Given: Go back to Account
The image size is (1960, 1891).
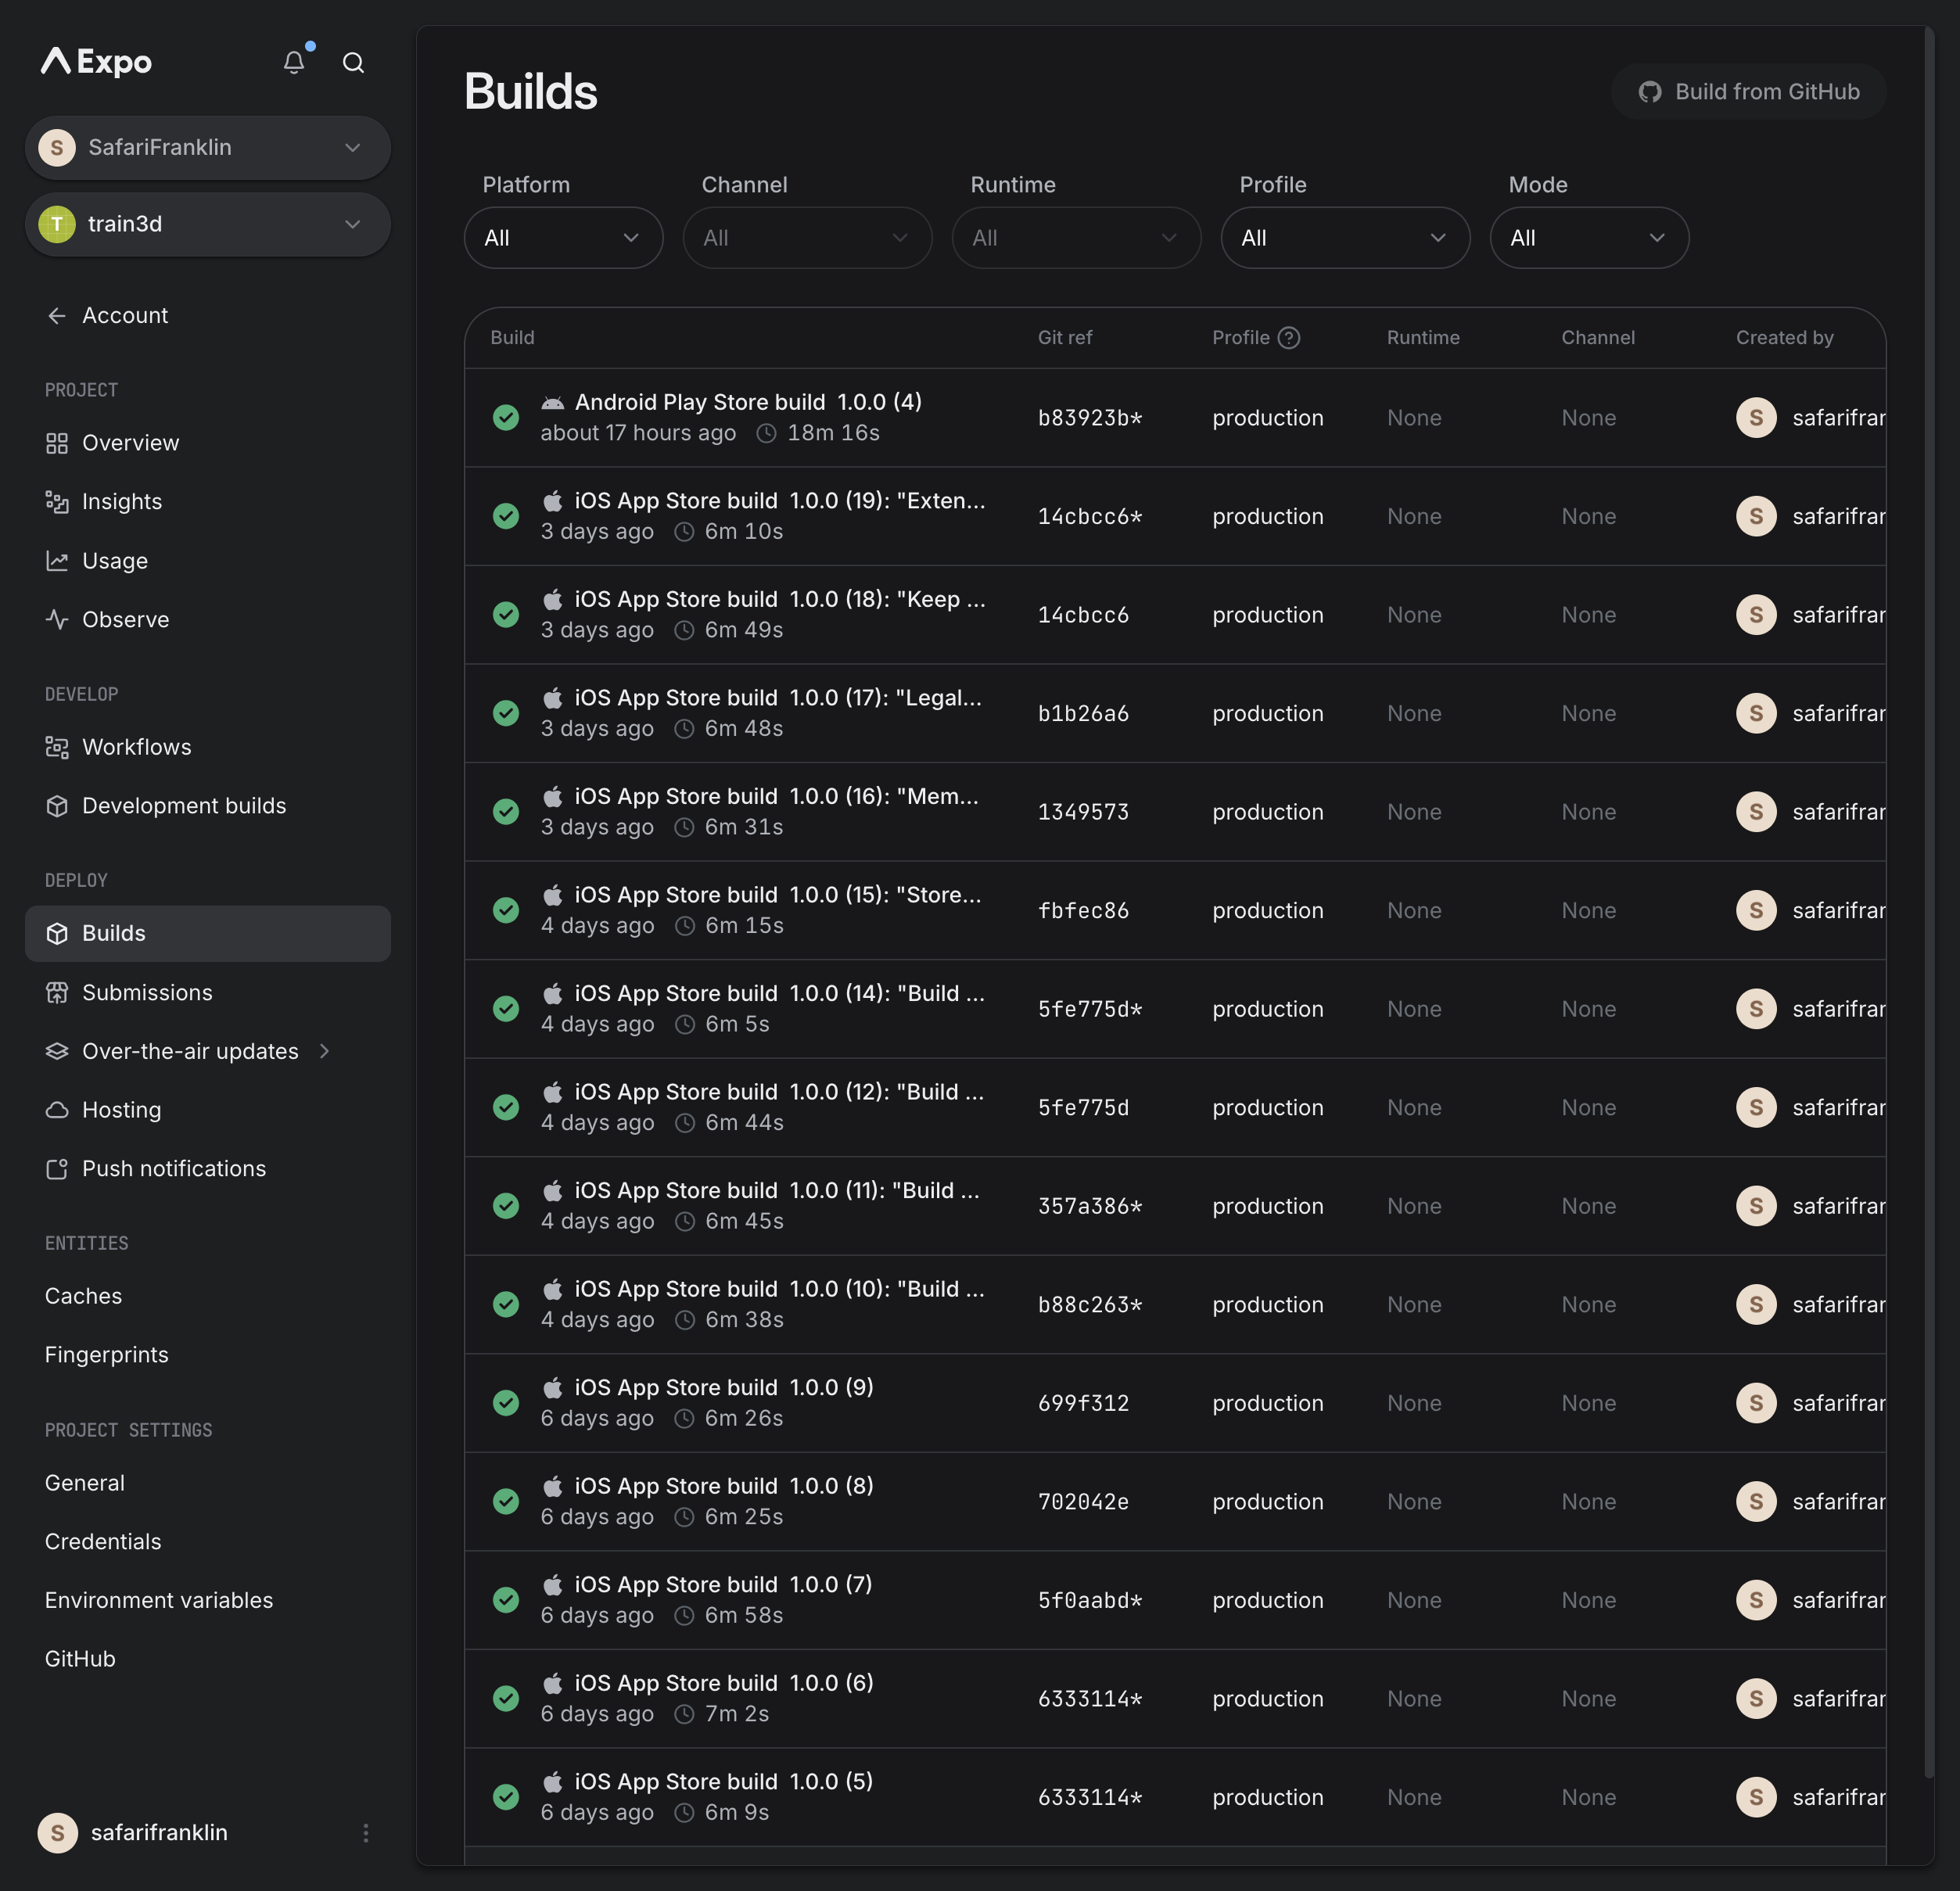Looking at the screenshot, I should pos(125,316).
